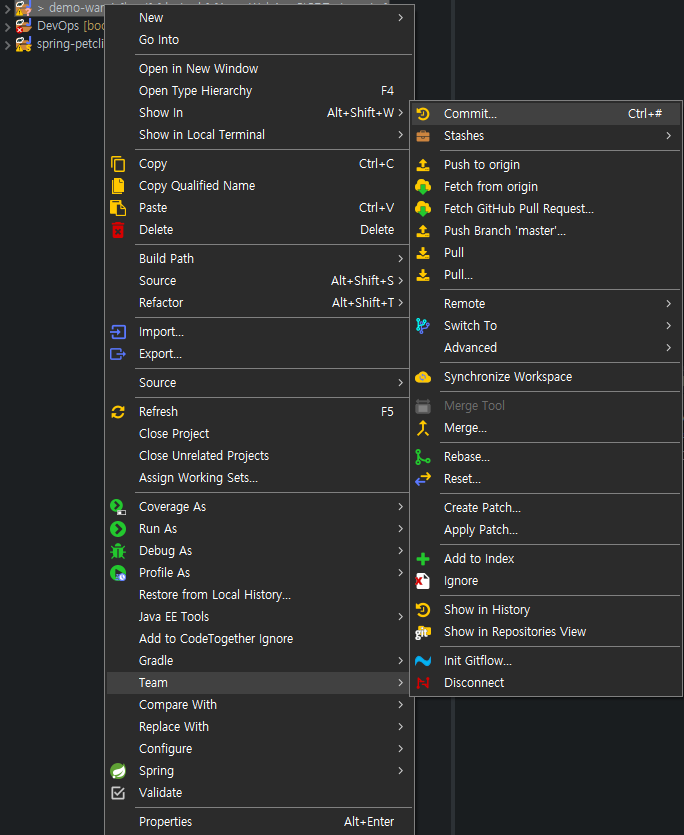Click the Run As green play icon
Image resolution: width=684 pixels, height=835 pixels.
pyautogui.click(x=118, y=529)
